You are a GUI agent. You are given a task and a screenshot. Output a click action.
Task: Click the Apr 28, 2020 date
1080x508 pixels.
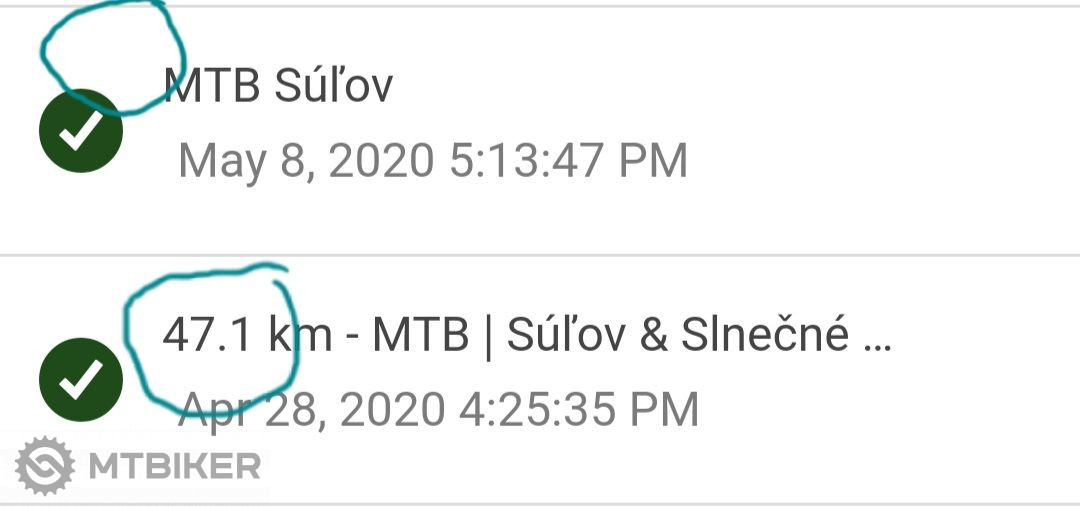[x=312, y=410]
